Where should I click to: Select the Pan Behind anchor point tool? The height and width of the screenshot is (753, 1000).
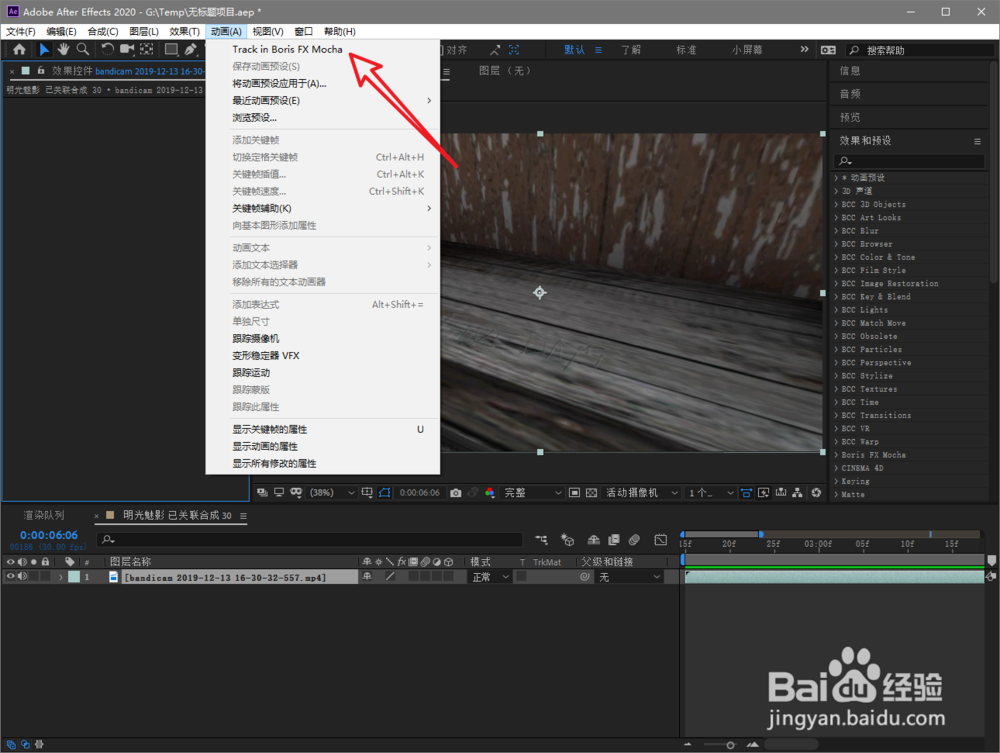tap(147, 49)
